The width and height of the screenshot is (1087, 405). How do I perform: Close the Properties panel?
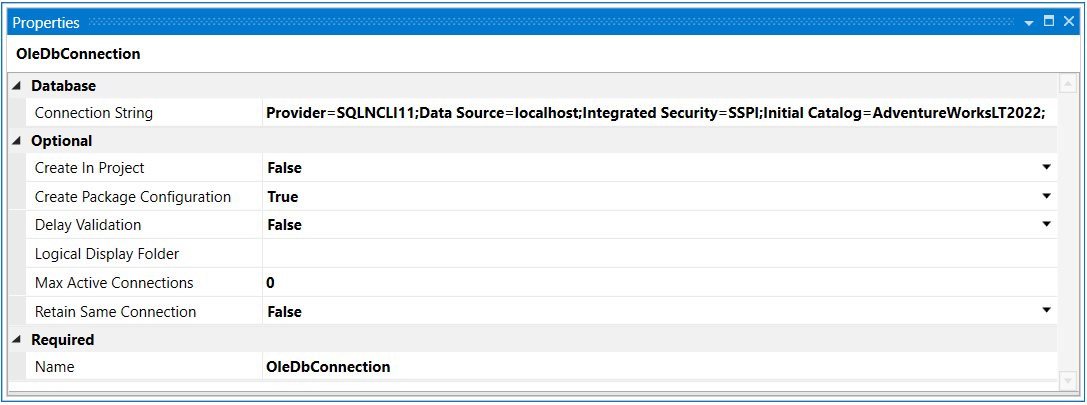[1067, 21]
